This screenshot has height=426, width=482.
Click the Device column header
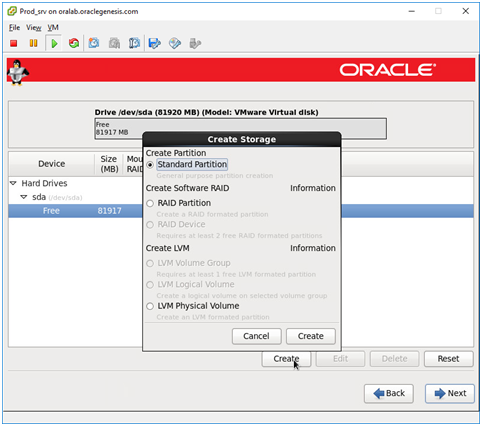pyautogui.click(x=52, y=164)
